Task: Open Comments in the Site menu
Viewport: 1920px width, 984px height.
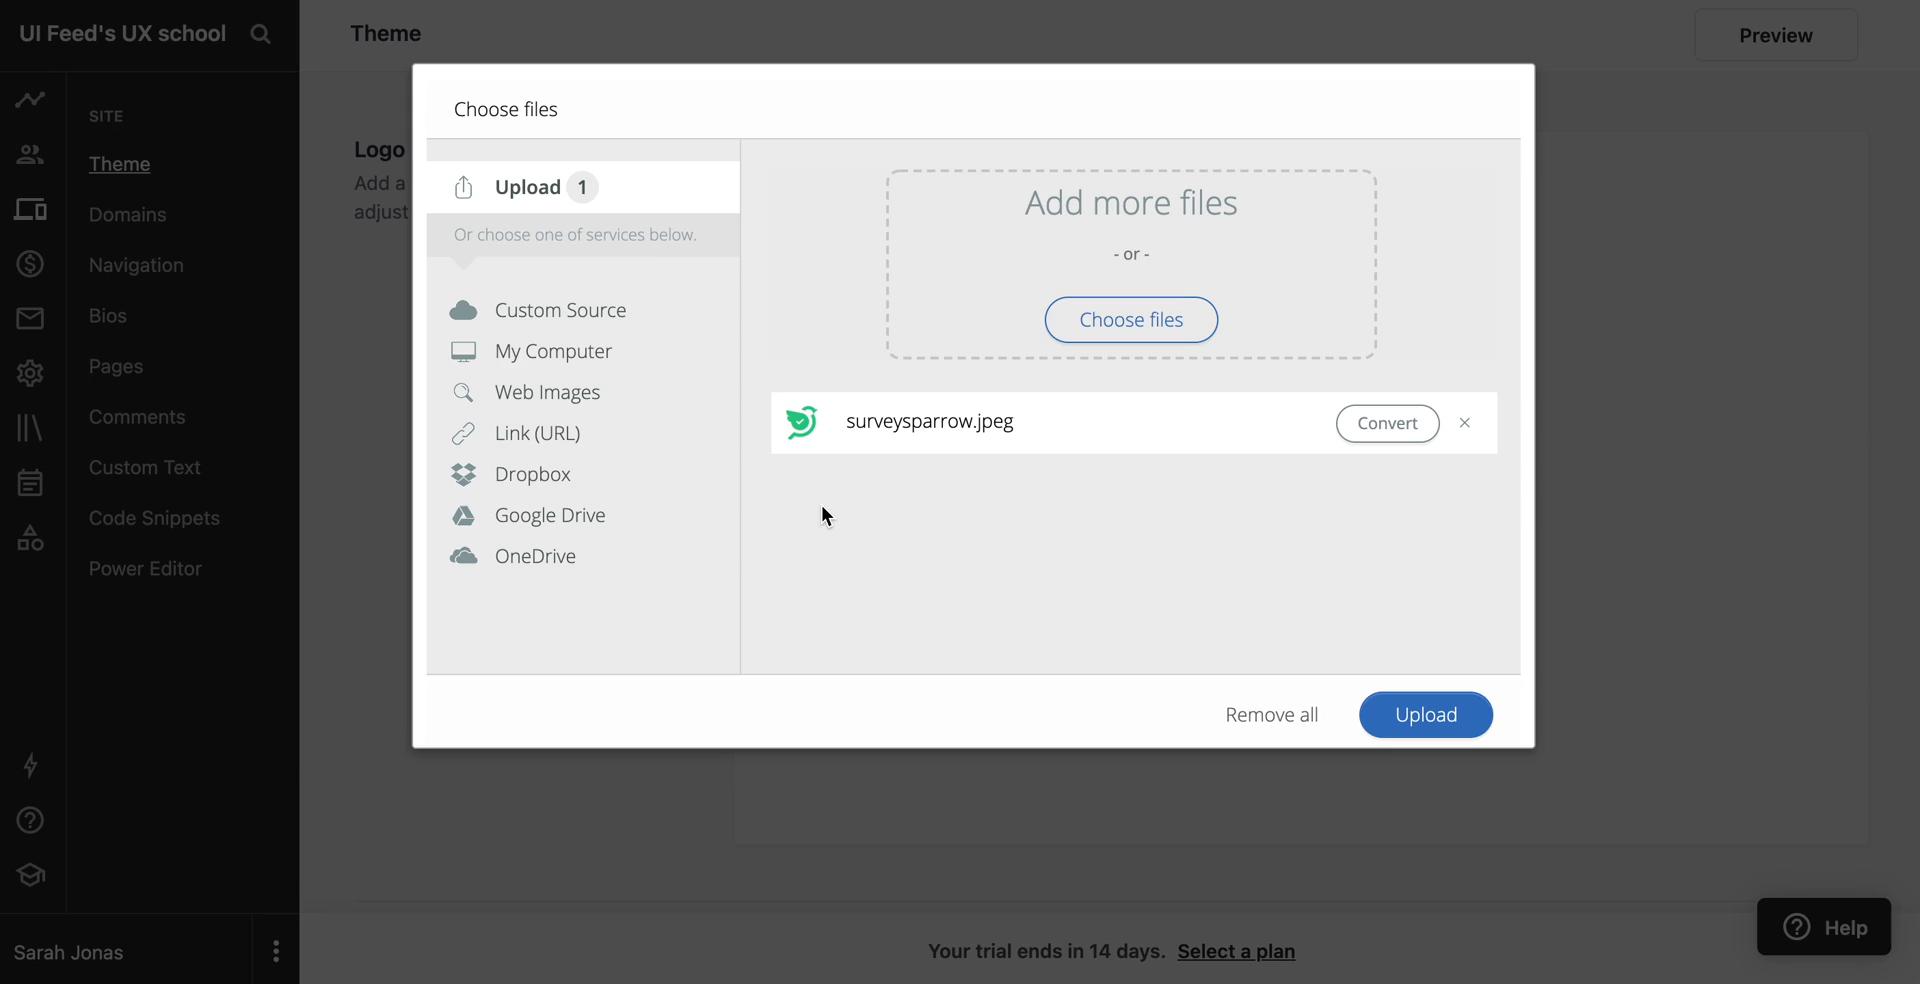Action: tap(136, 417)
